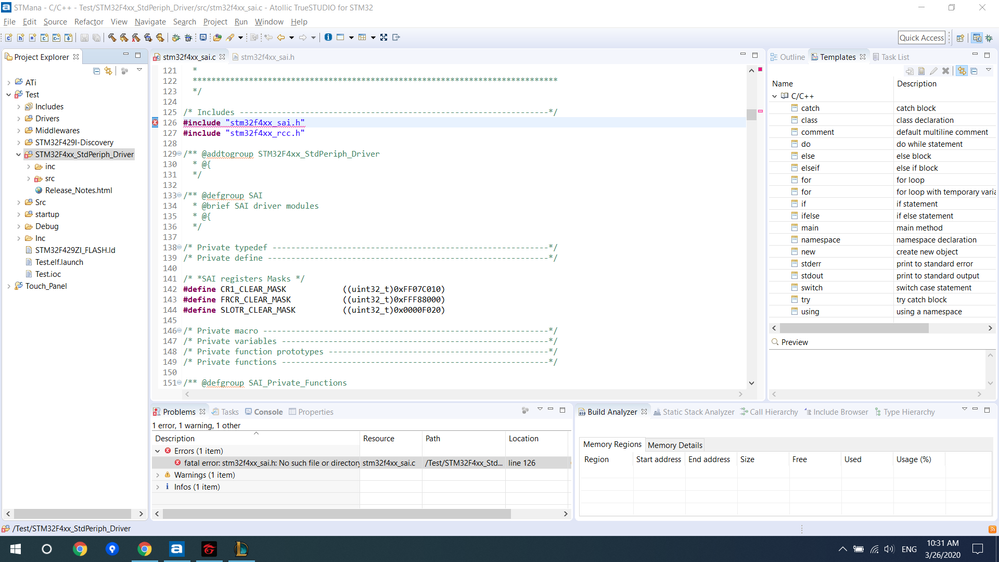This screenshot has width=999, height=562.
Task: Open the notification center icon
Action: 978,549
